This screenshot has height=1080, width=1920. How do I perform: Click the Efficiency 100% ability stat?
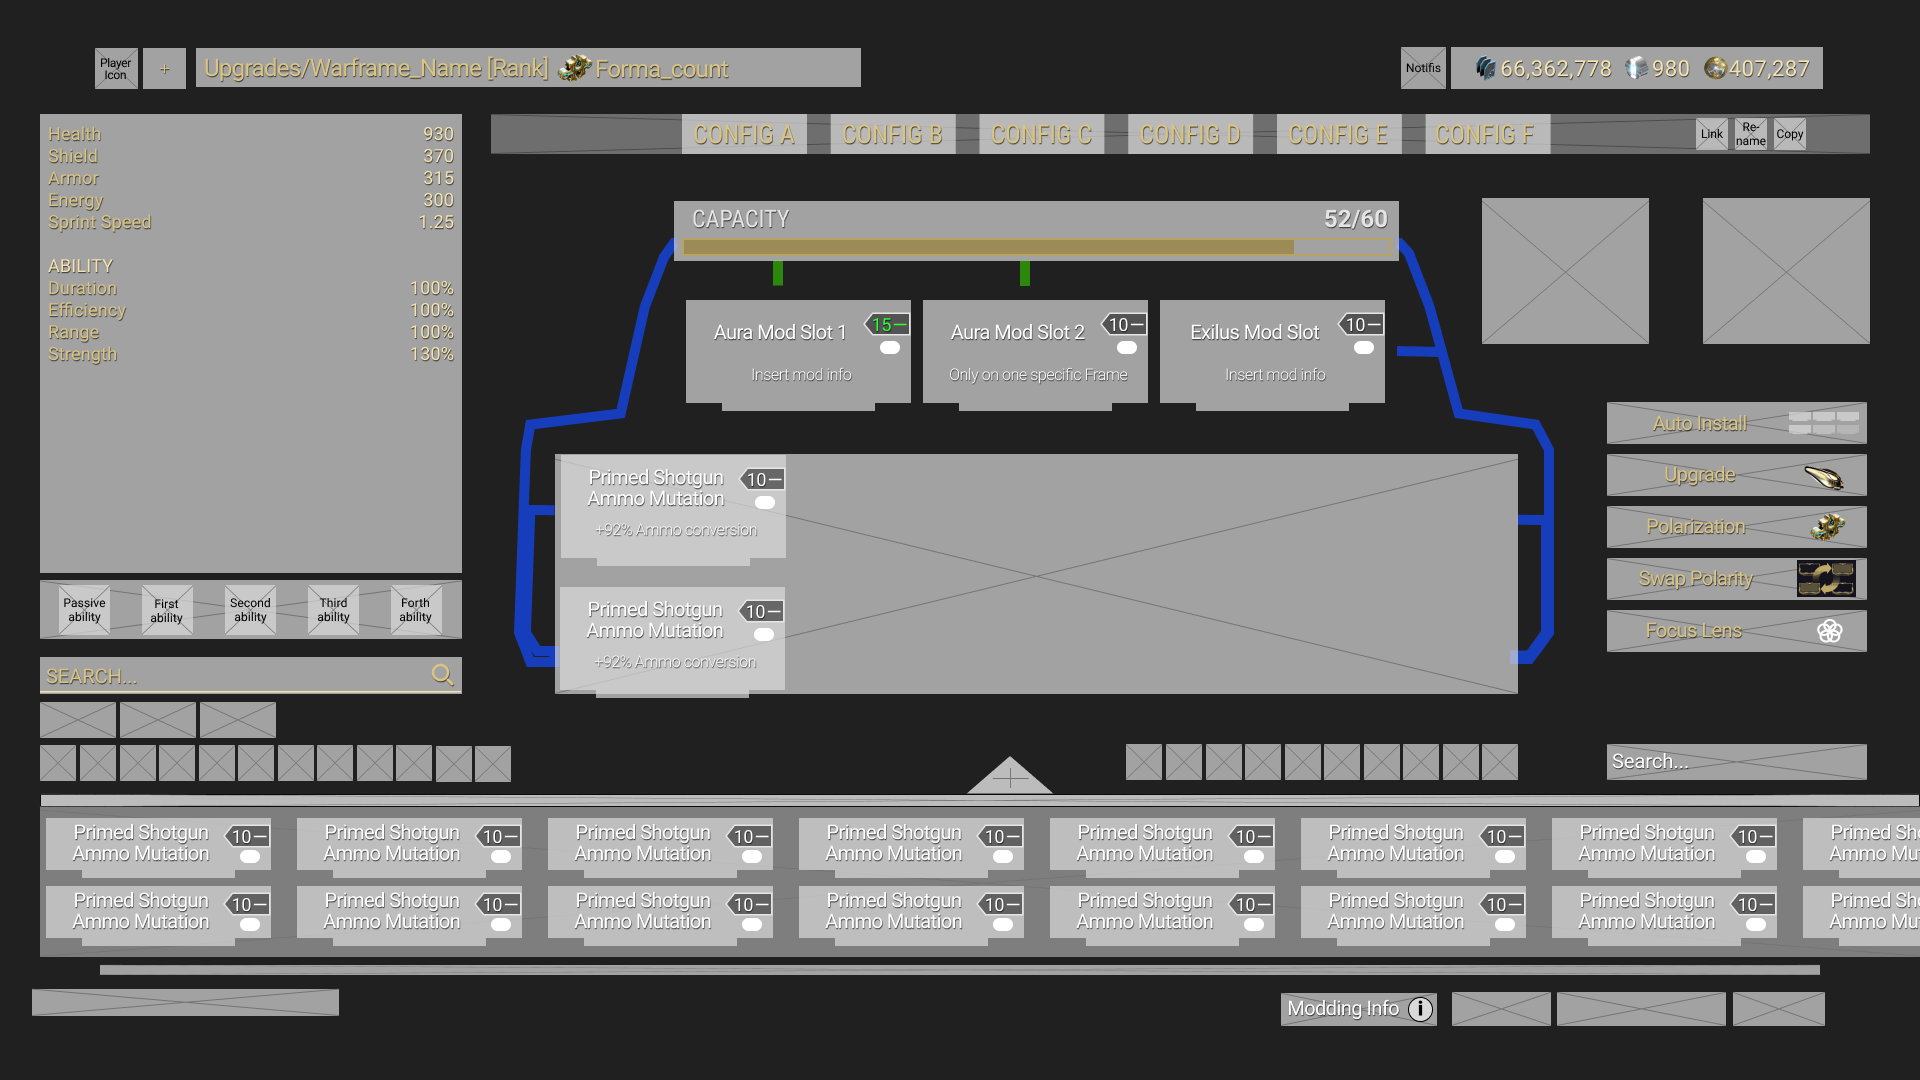pyautogui.click(x=251, y=310)
